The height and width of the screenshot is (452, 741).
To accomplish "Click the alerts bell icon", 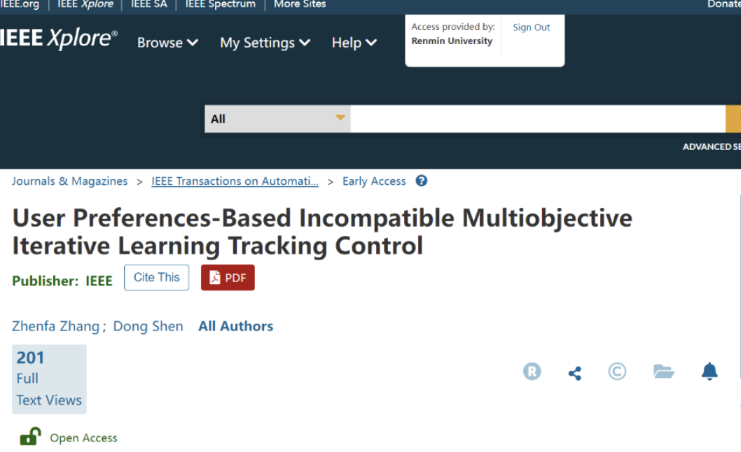I will [709, 372].
